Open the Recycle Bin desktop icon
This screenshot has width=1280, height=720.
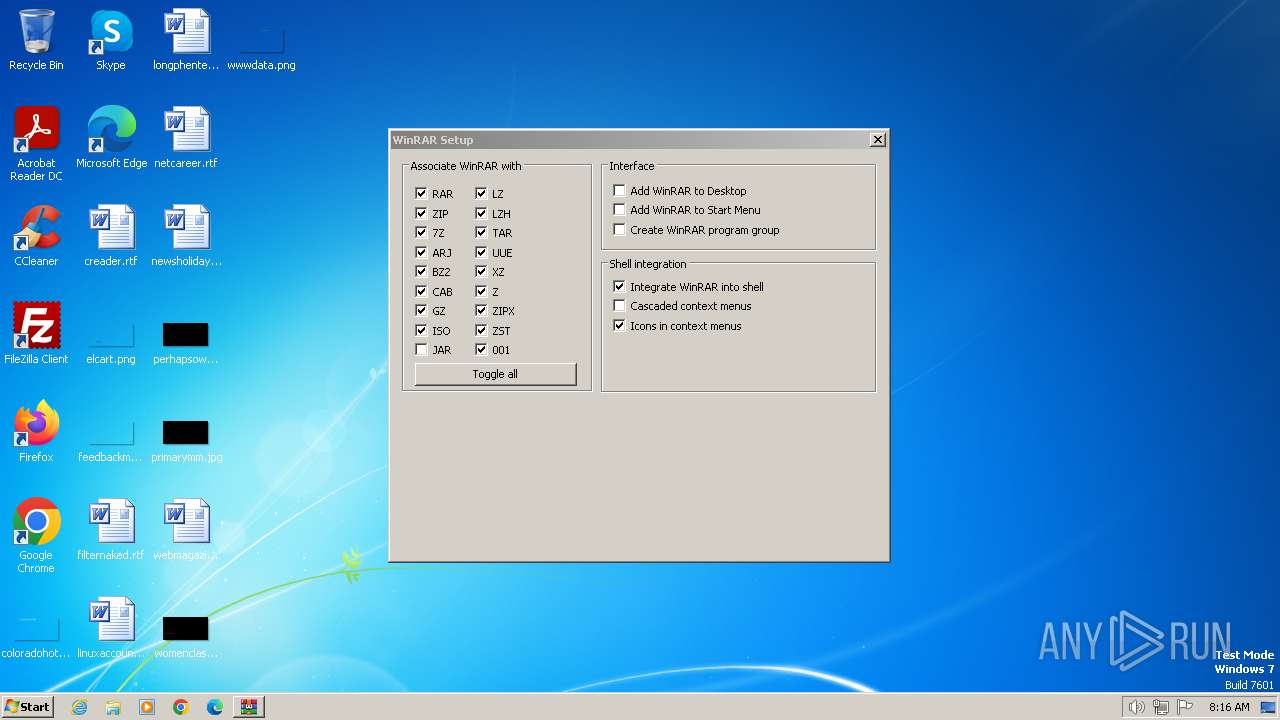click(x=37, y=40)
